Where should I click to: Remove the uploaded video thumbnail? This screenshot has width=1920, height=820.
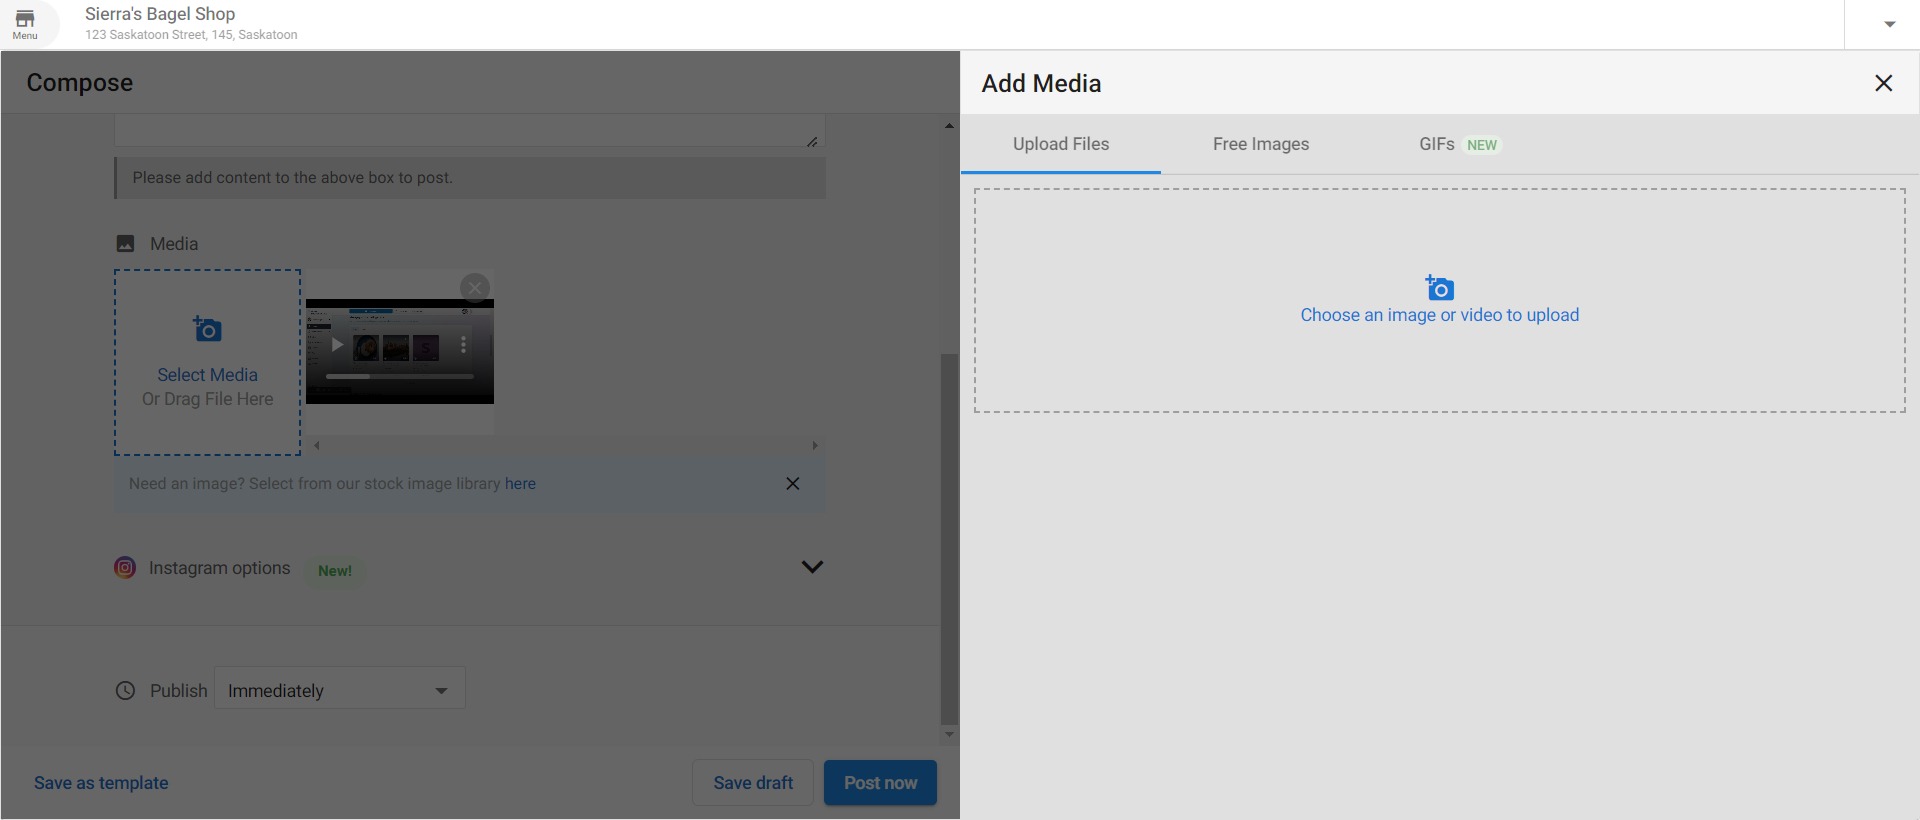[x=475, y=288]
